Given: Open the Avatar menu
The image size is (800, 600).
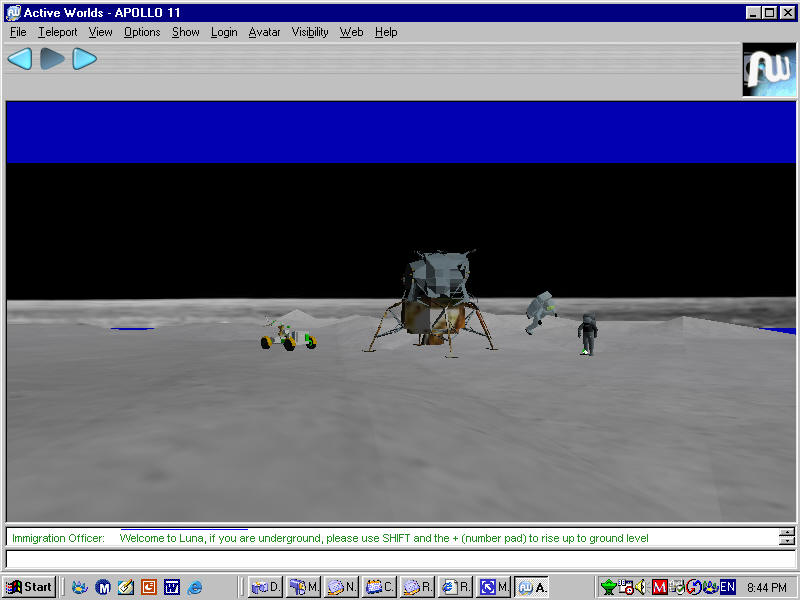Looking at the screenshot, I should click(x=264, y=32).
